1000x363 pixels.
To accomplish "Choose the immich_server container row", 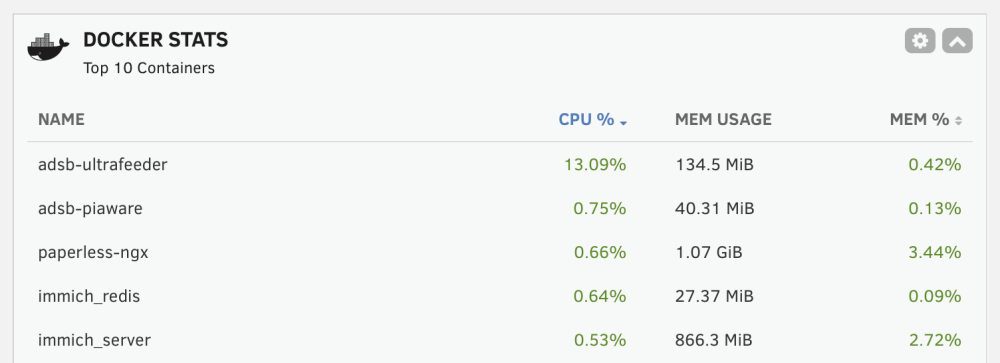I will [500, 340].
